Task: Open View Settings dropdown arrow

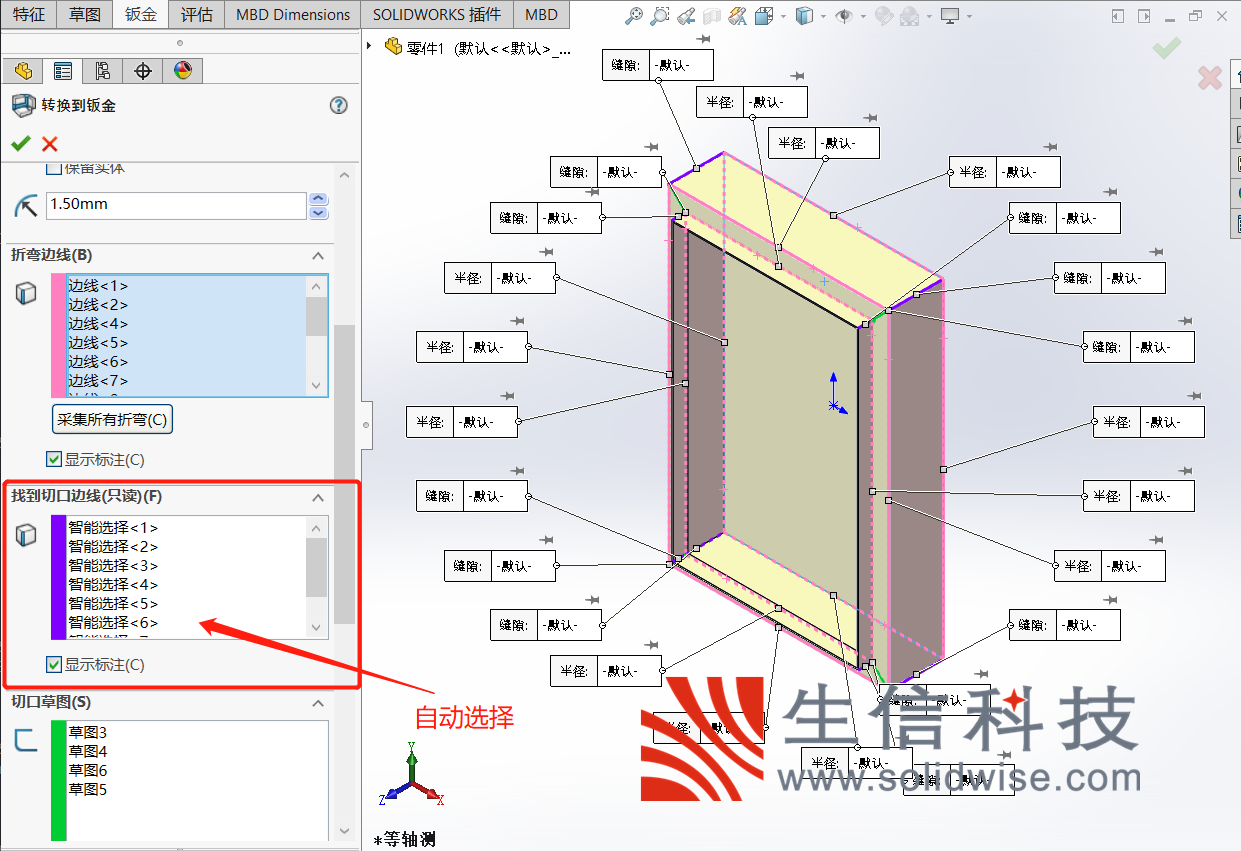Action: pos(969,16)
